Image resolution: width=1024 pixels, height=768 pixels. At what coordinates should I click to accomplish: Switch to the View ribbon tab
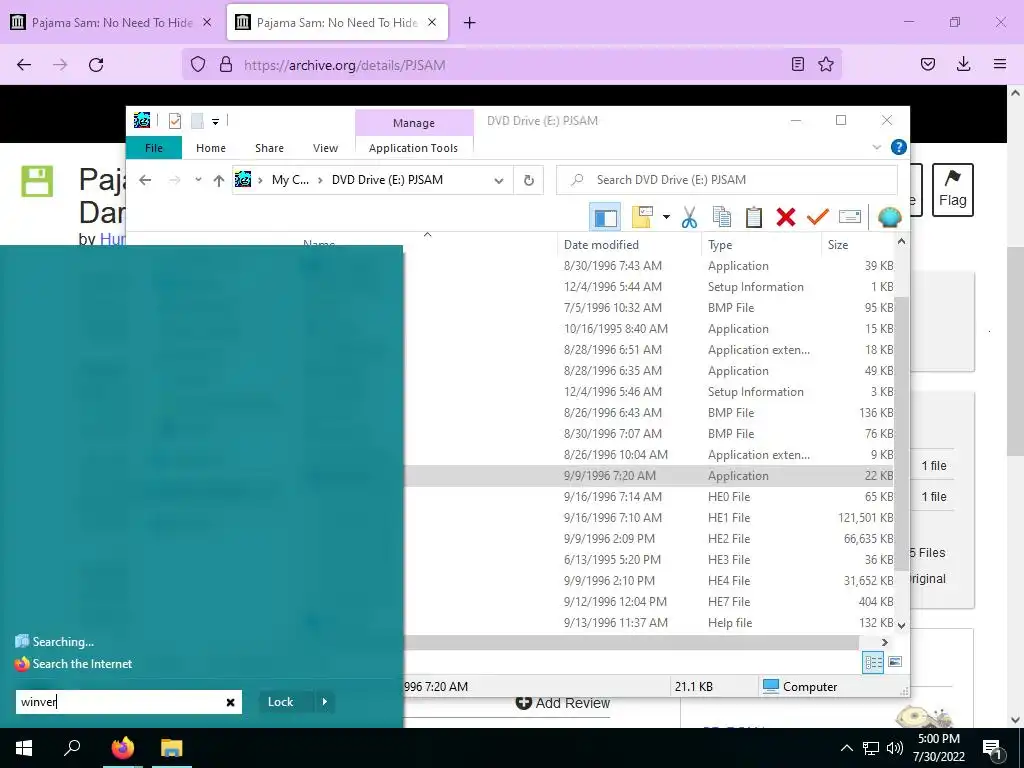pos(325,148)
